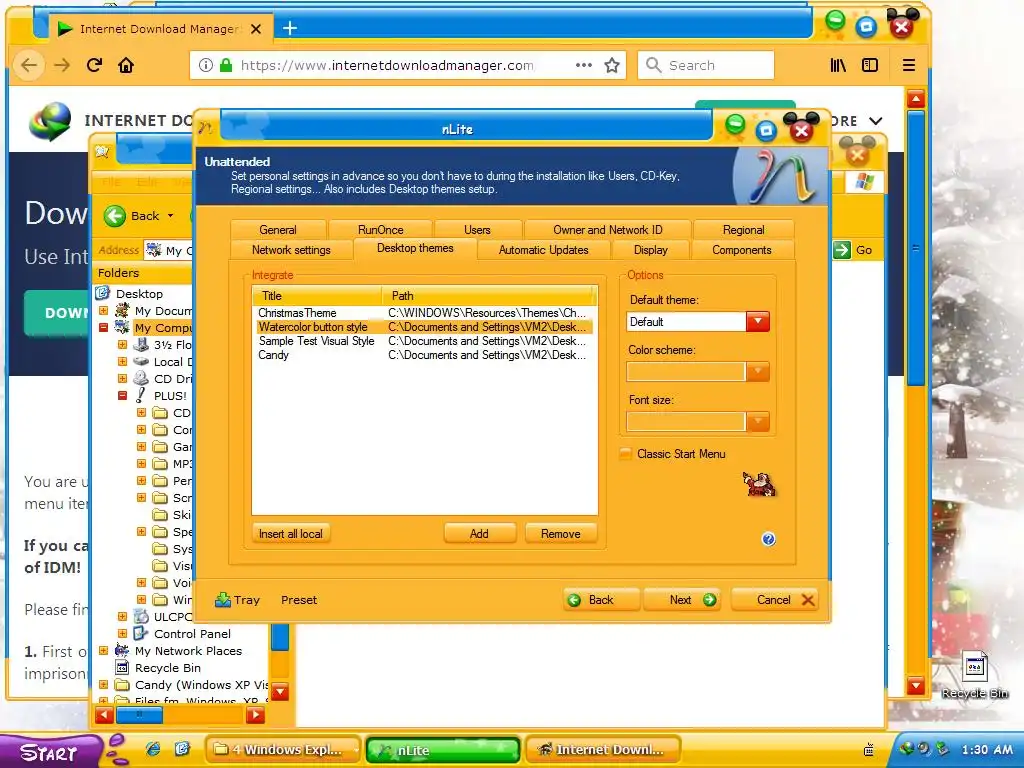Click the Firefox forward arrow
The image size is (1024, 768).
62,65
